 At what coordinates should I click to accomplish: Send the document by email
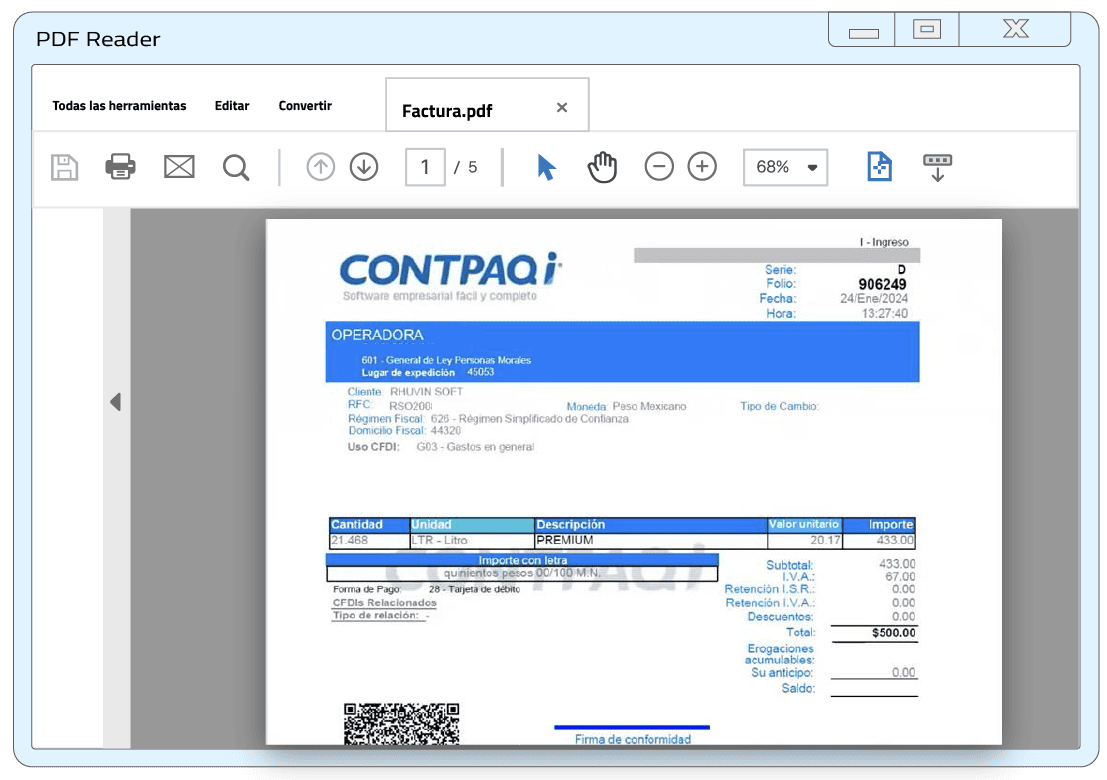(178, 167)
